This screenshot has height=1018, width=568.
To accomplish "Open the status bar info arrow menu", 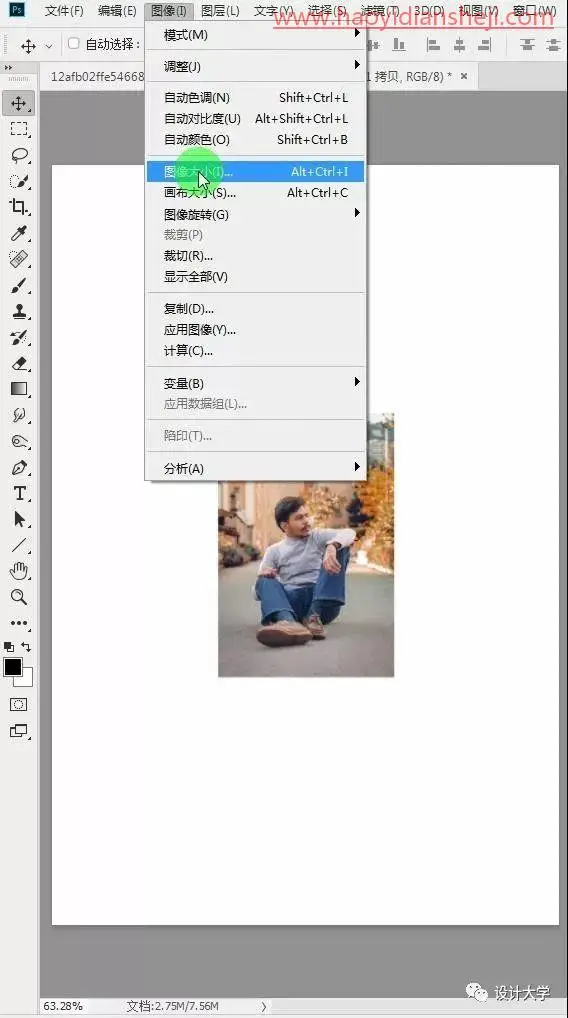I will coord(264,1006).
